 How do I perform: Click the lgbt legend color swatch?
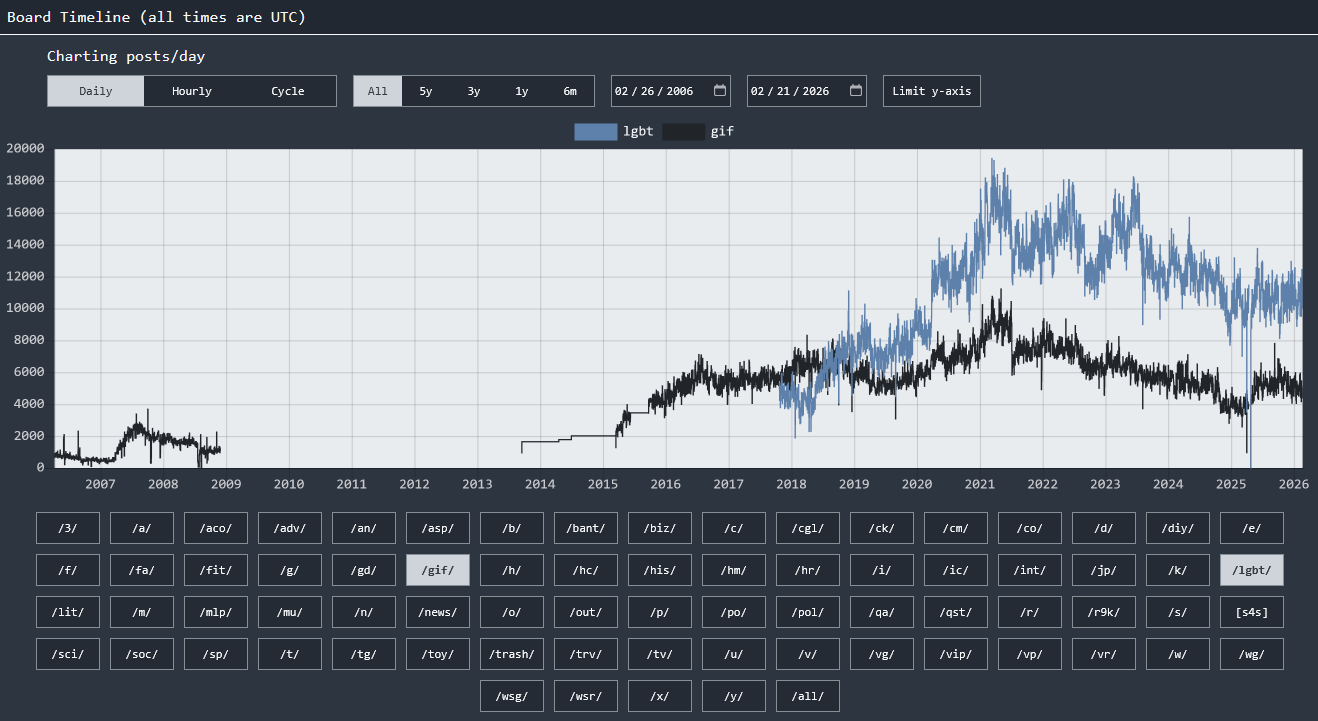click(x=596, y=131)
